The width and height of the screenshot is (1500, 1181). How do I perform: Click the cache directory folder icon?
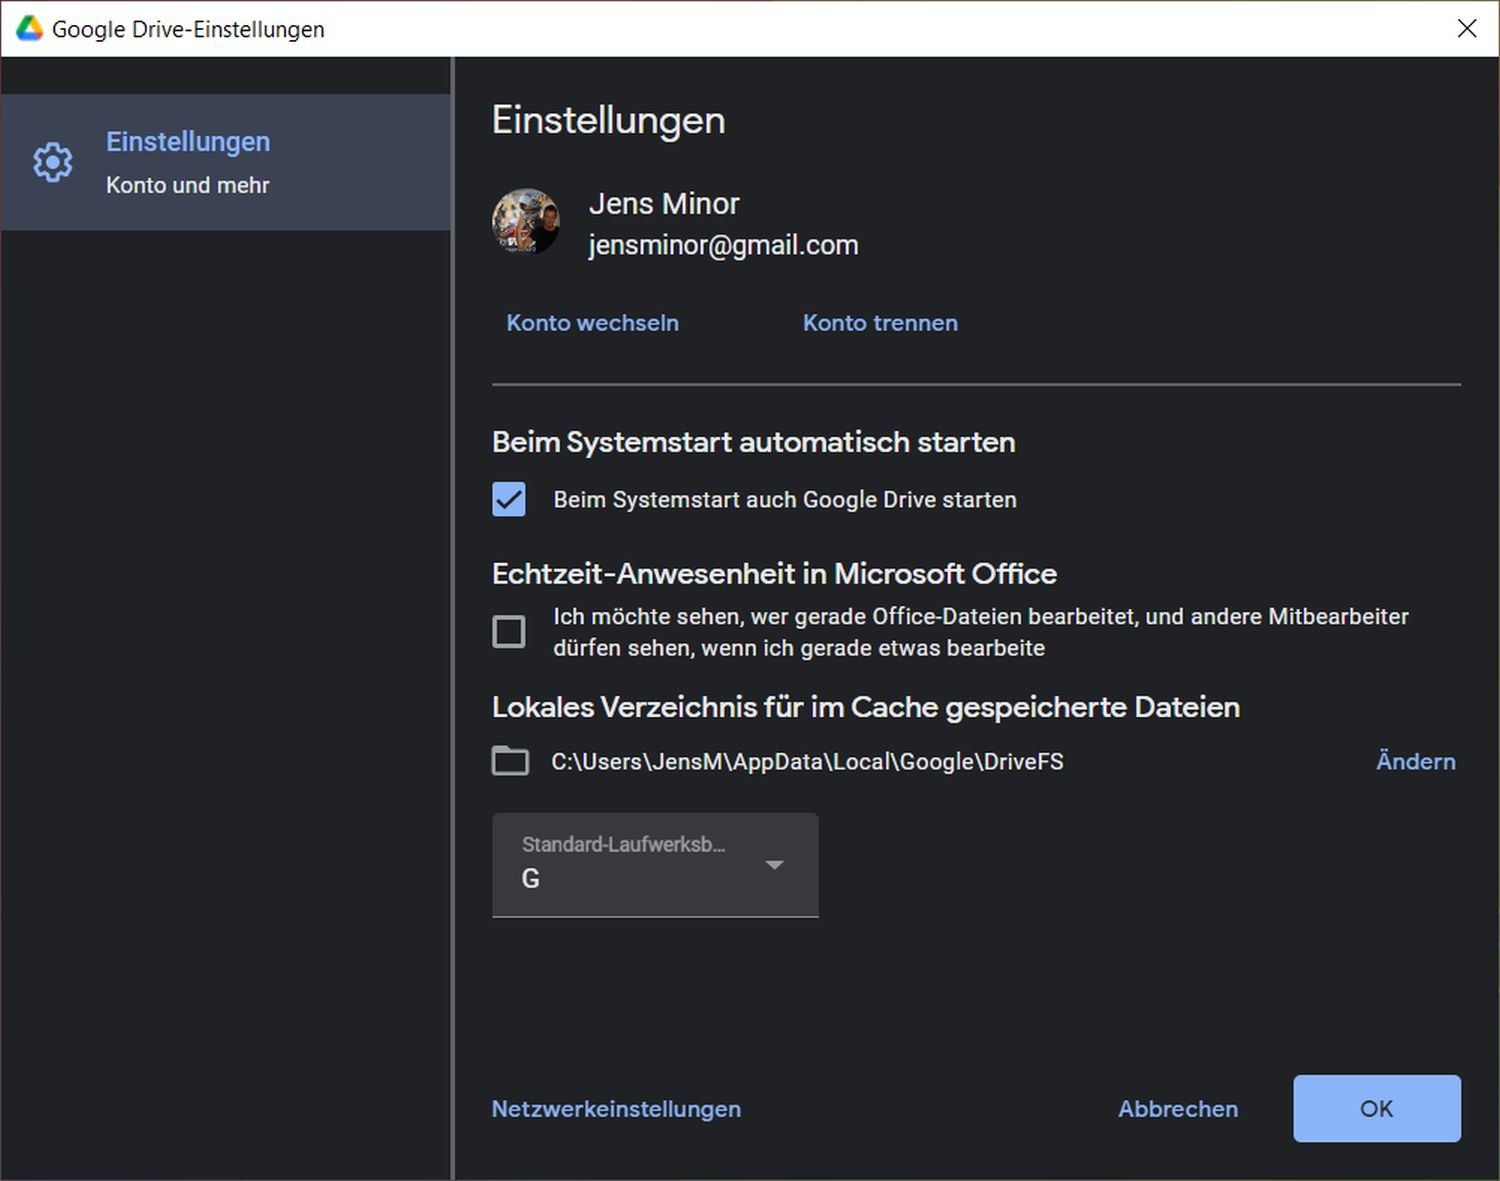[x=510, y=761]
